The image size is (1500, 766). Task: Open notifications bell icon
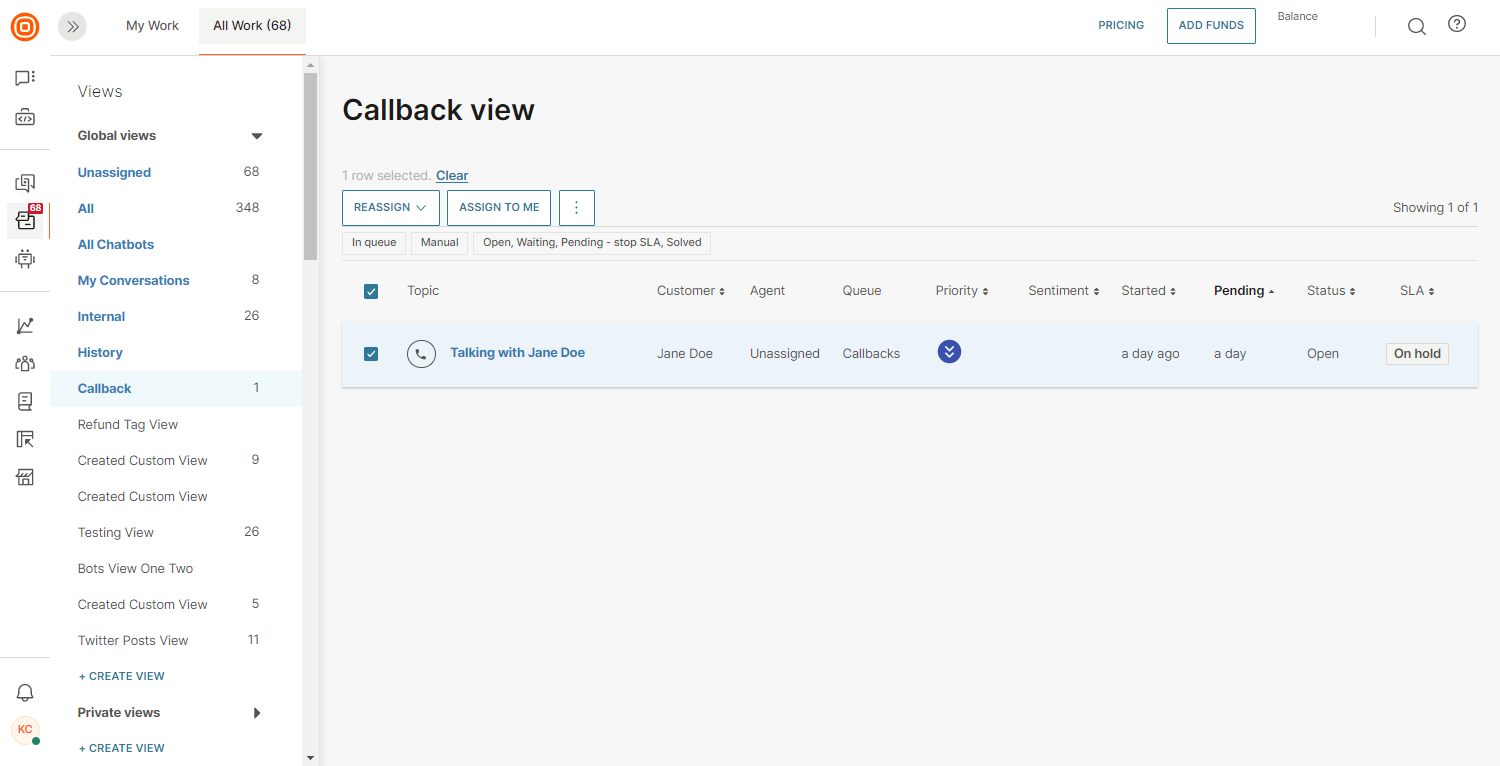[25, 693]
